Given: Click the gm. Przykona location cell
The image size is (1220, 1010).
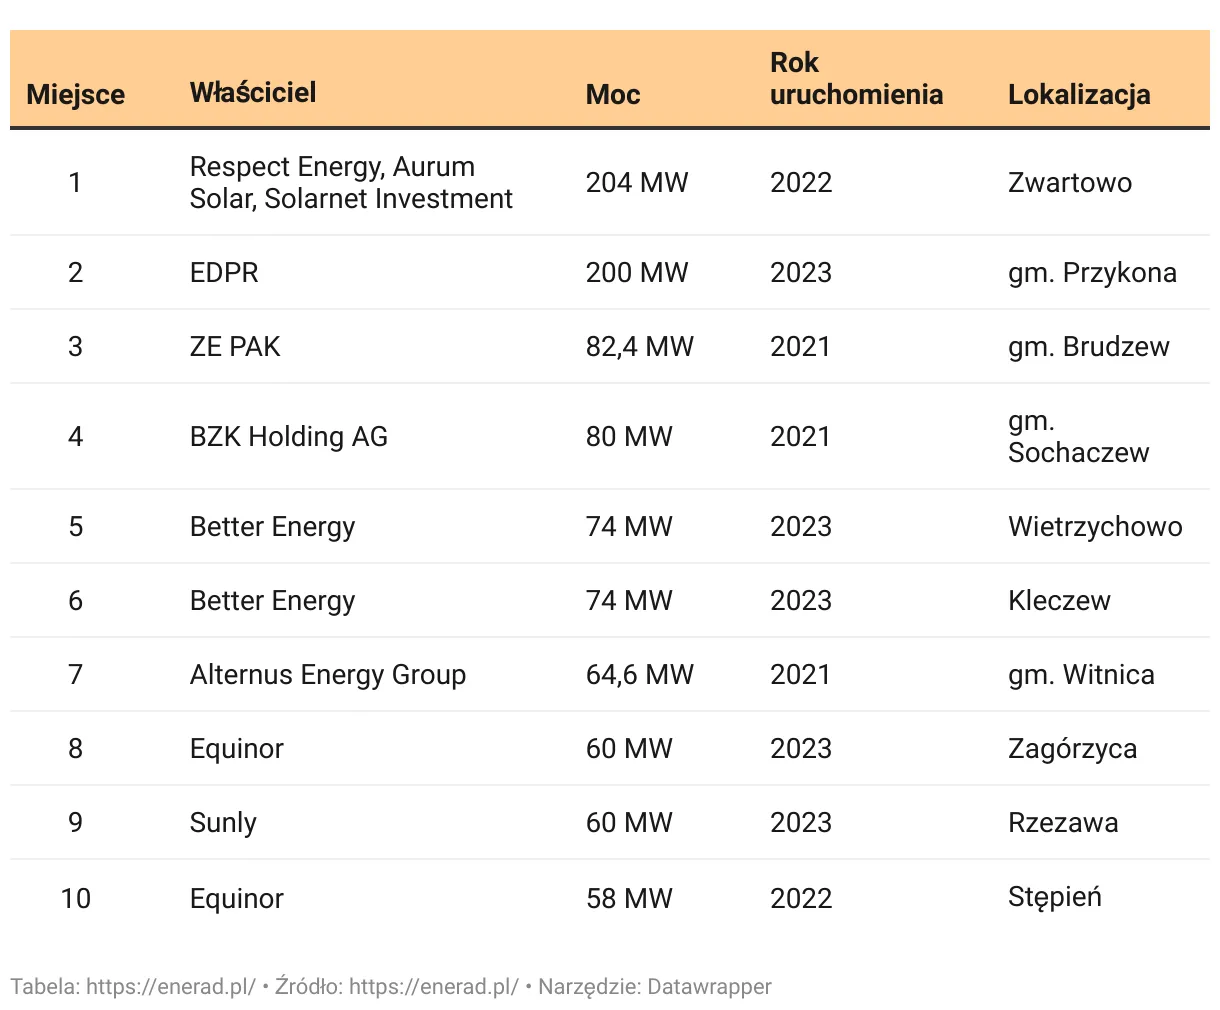Looking at the screenshot, I should click(1092, 273).
